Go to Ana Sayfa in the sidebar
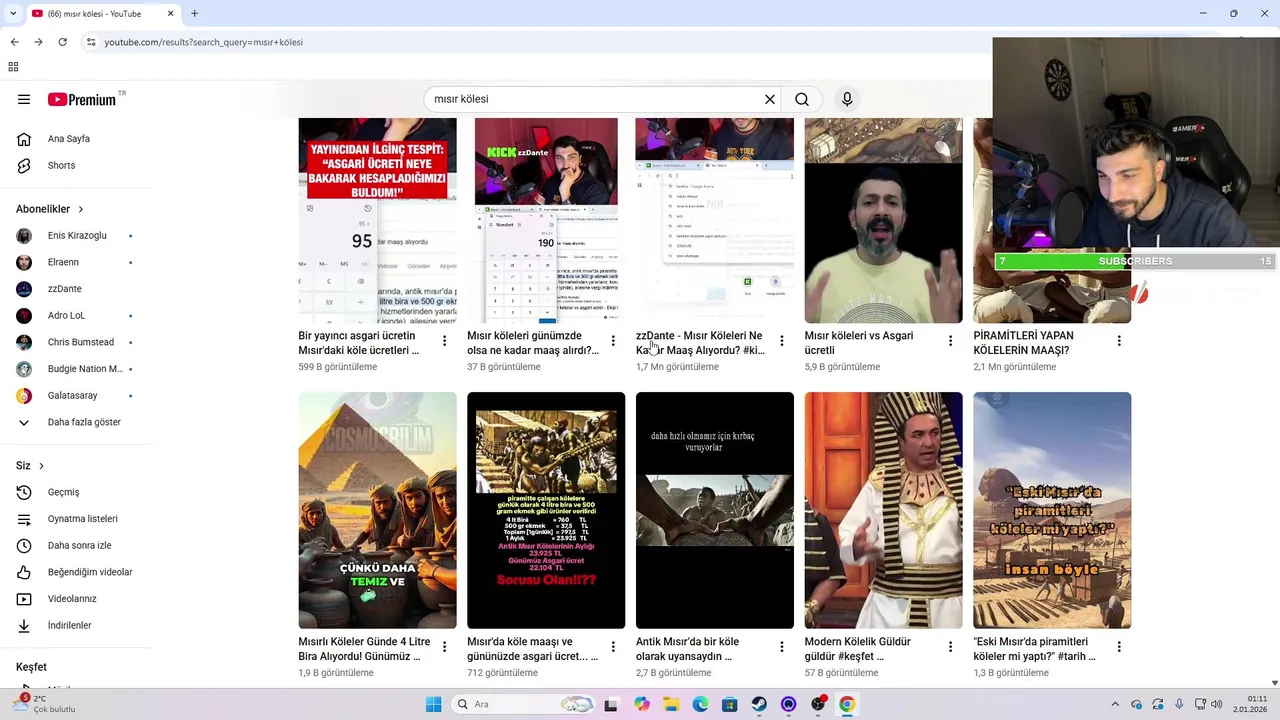Screen dimensions: 1280x720 (70, 139)
